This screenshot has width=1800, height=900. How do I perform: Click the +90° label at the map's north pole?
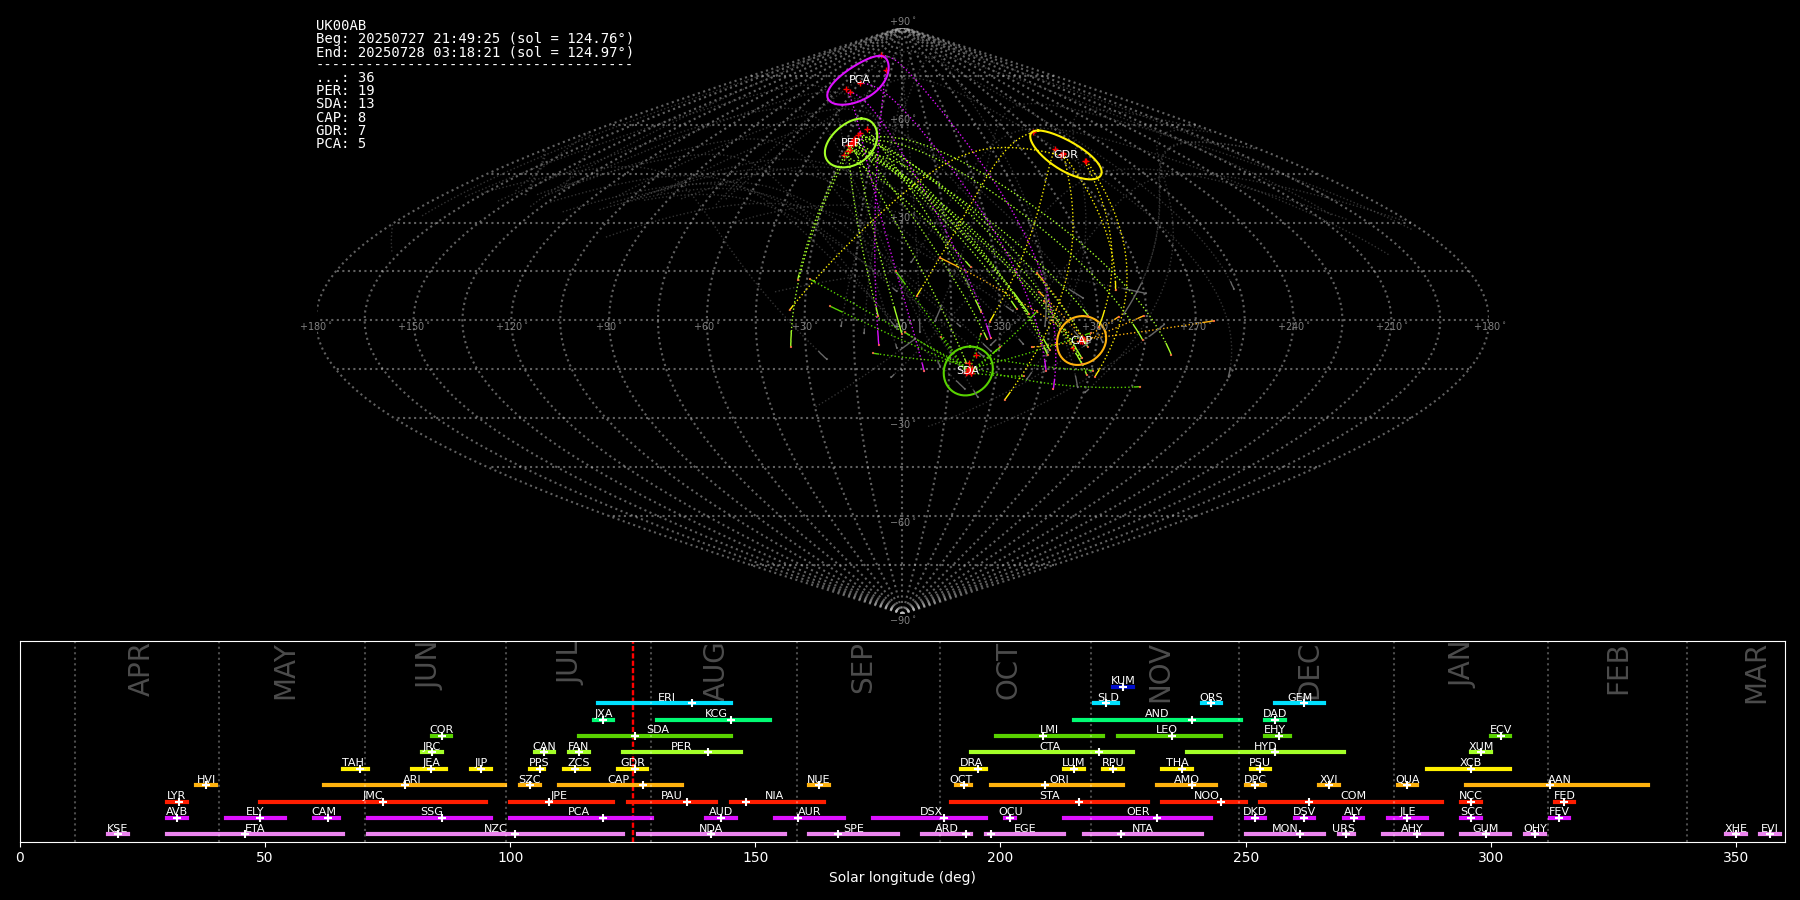[x=902, y=22]
